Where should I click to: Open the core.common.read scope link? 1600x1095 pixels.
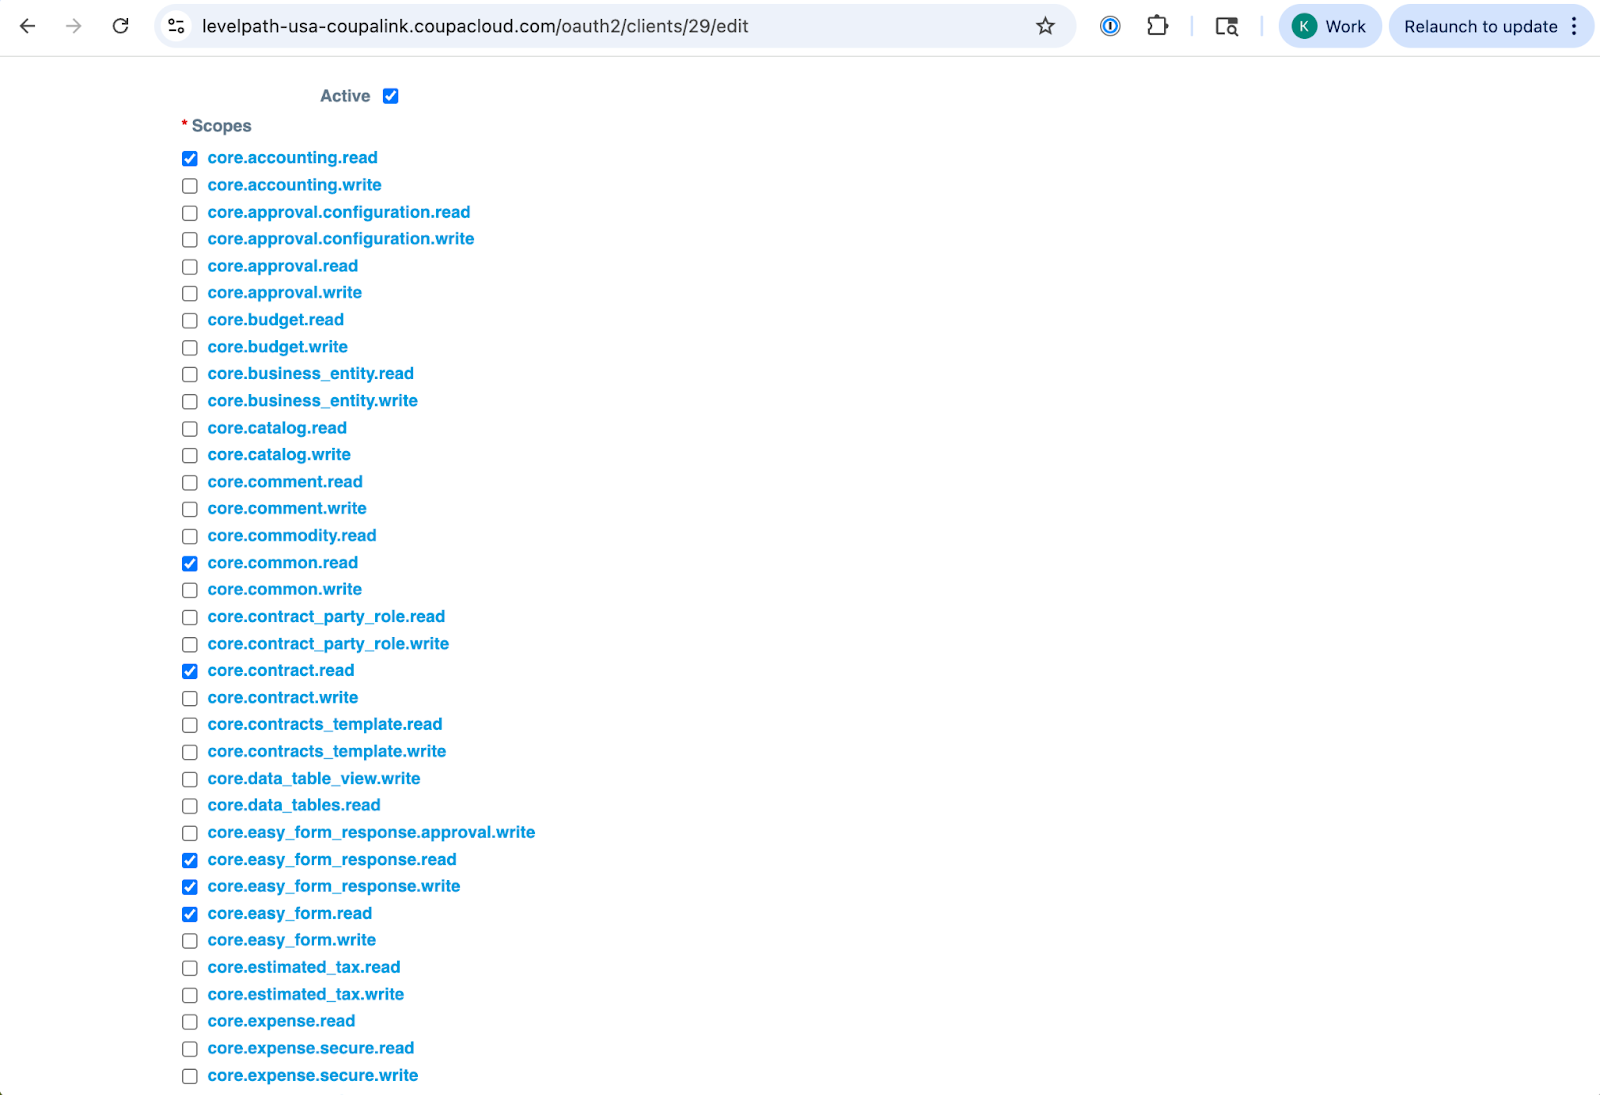pos(282,563)
